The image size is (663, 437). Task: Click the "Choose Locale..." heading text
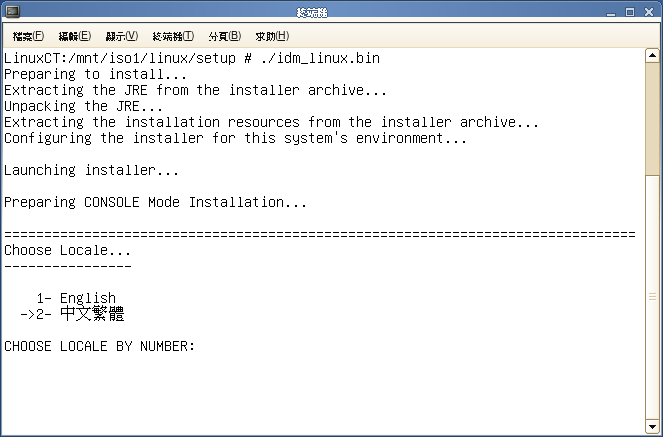(67, 250)
